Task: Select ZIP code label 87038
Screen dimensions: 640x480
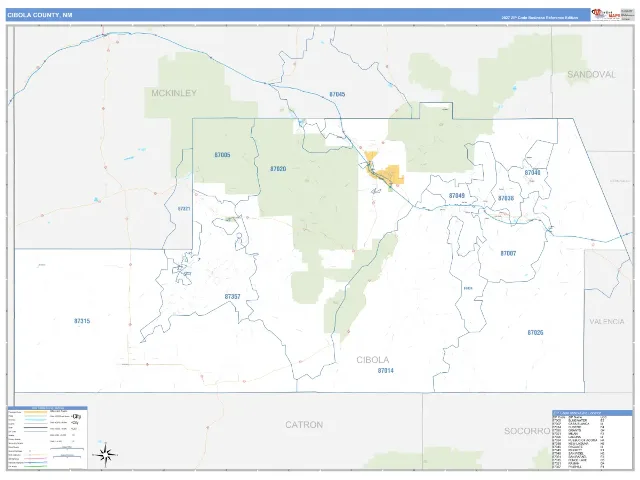Action: pos(506,198)
